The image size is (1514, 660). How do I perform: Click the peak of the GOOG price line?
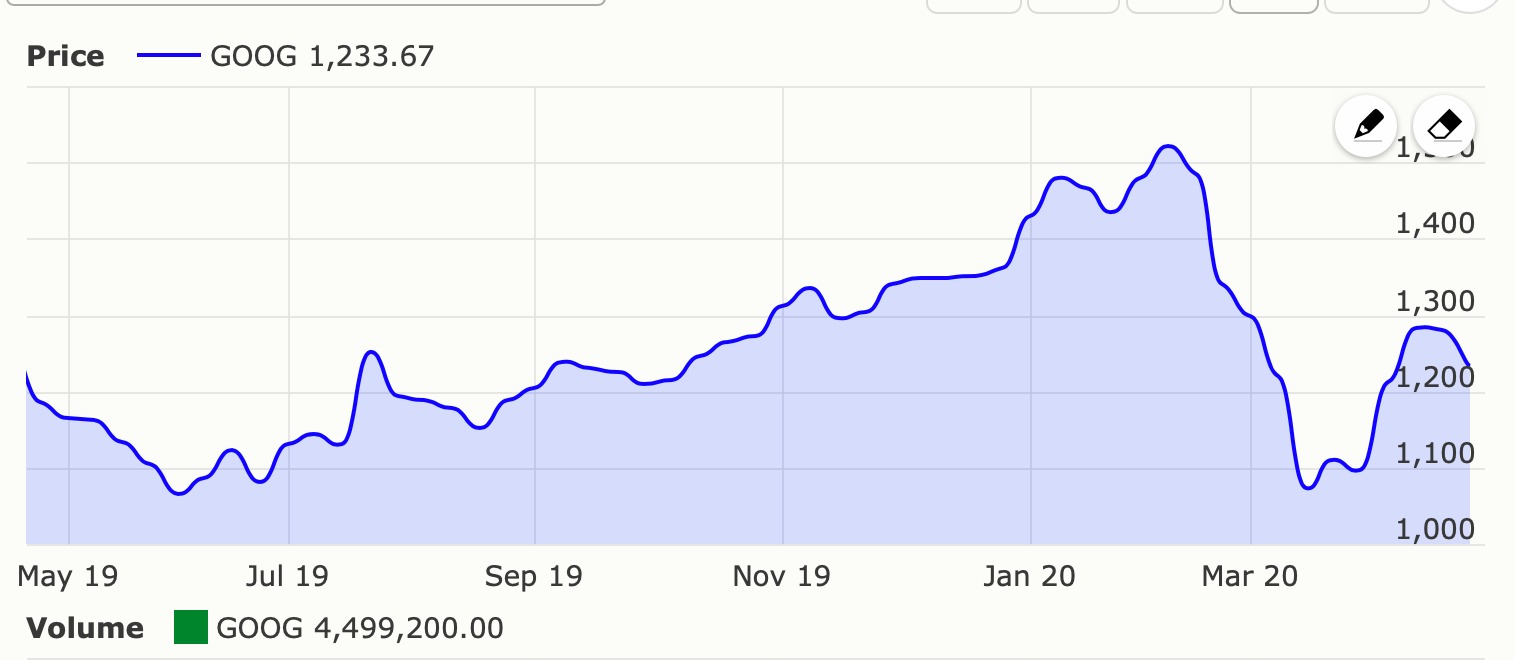1168,146
